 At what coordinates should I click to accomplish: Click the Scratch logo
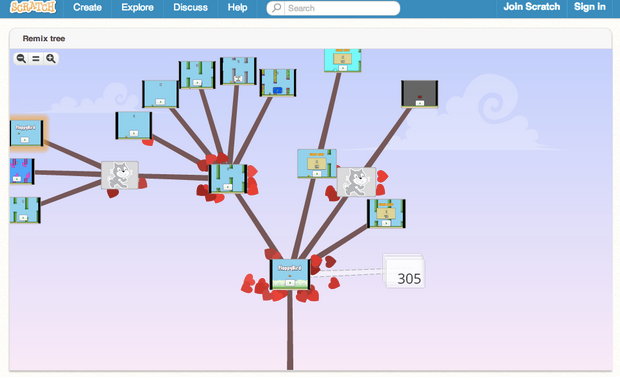[x=33, y=7]
